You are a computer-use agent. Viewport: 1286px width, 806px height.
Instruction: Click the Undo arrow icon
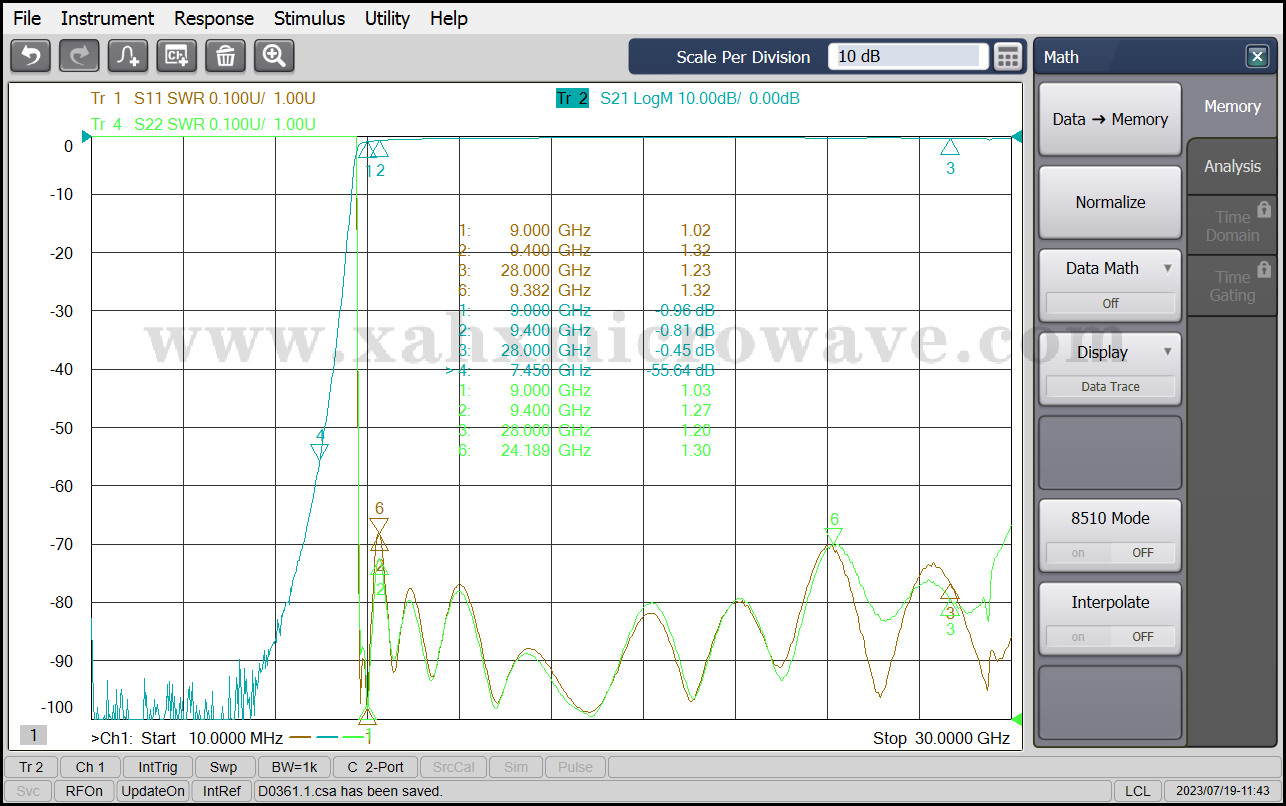click(30, 56)
